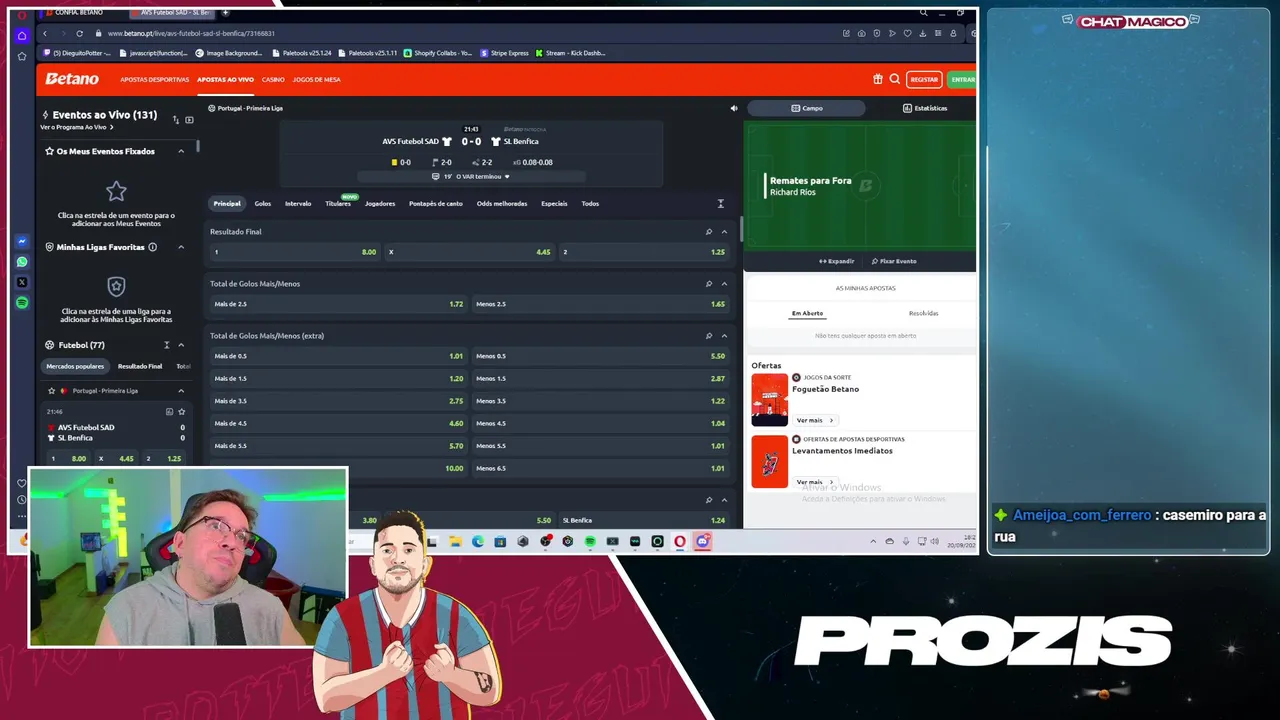
Task: Reload the page in Opera
Action: tap(79, 34)
